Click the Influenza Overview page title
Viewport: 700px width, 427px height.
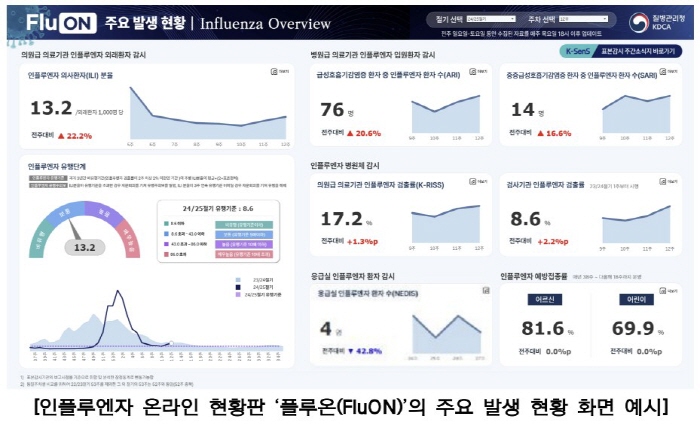(x=265, y=23)
